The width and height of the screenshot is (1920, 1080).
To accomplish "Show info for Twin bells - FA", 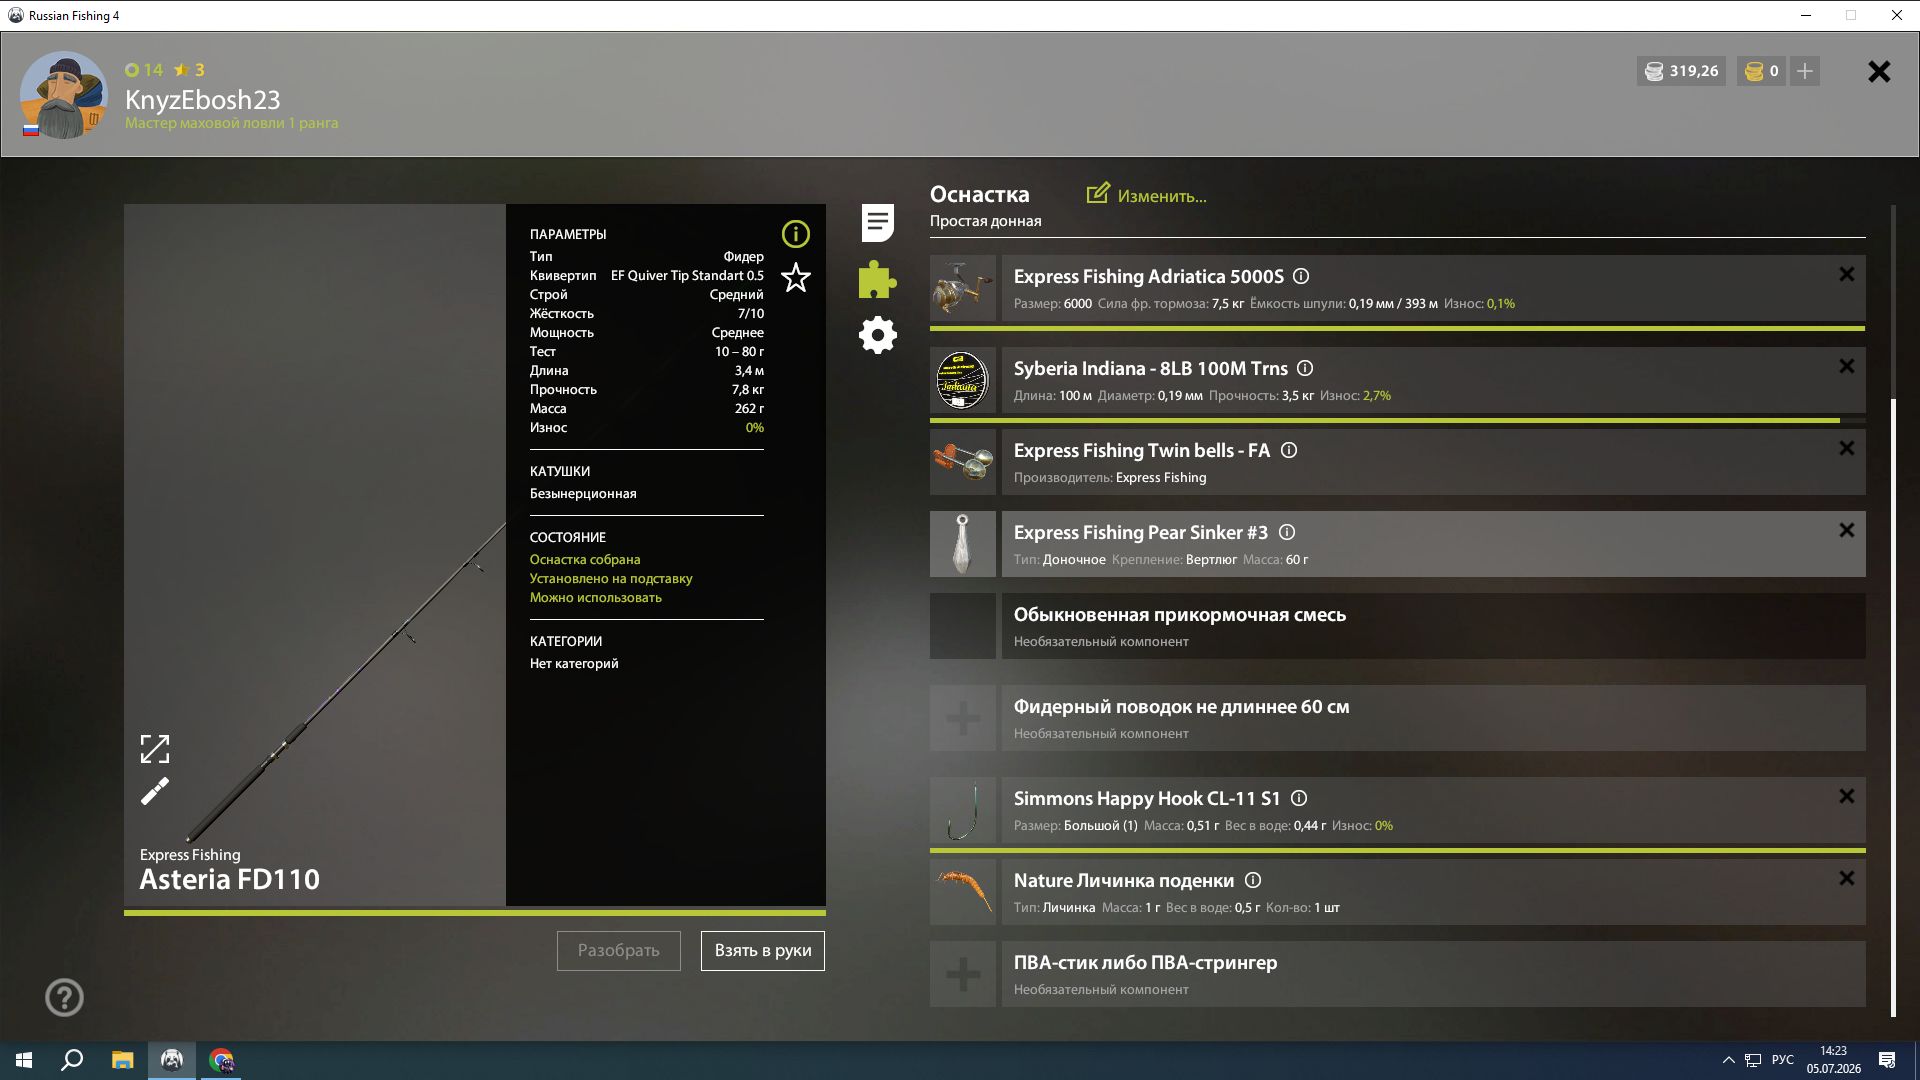I will tap(1289, 450).
